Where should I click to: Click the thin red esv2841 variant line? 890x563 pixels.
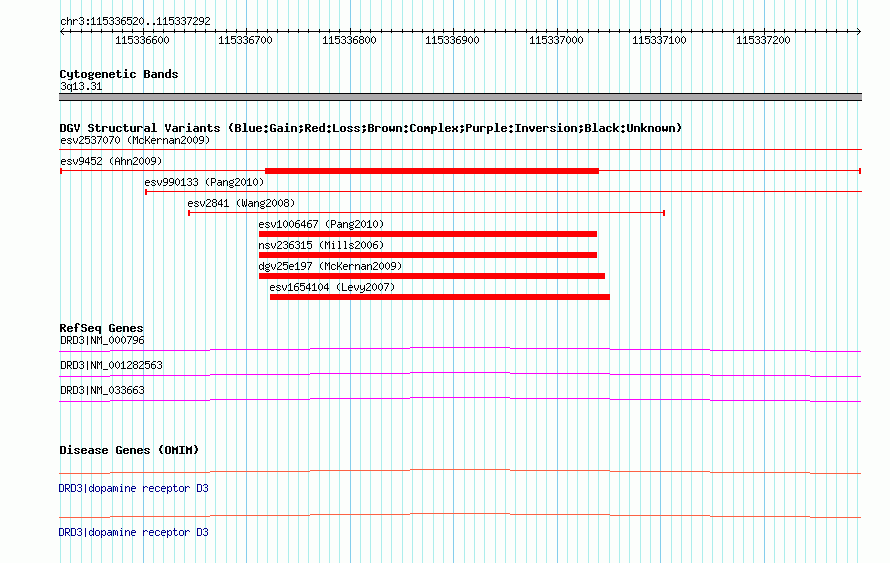pos(426,213)
